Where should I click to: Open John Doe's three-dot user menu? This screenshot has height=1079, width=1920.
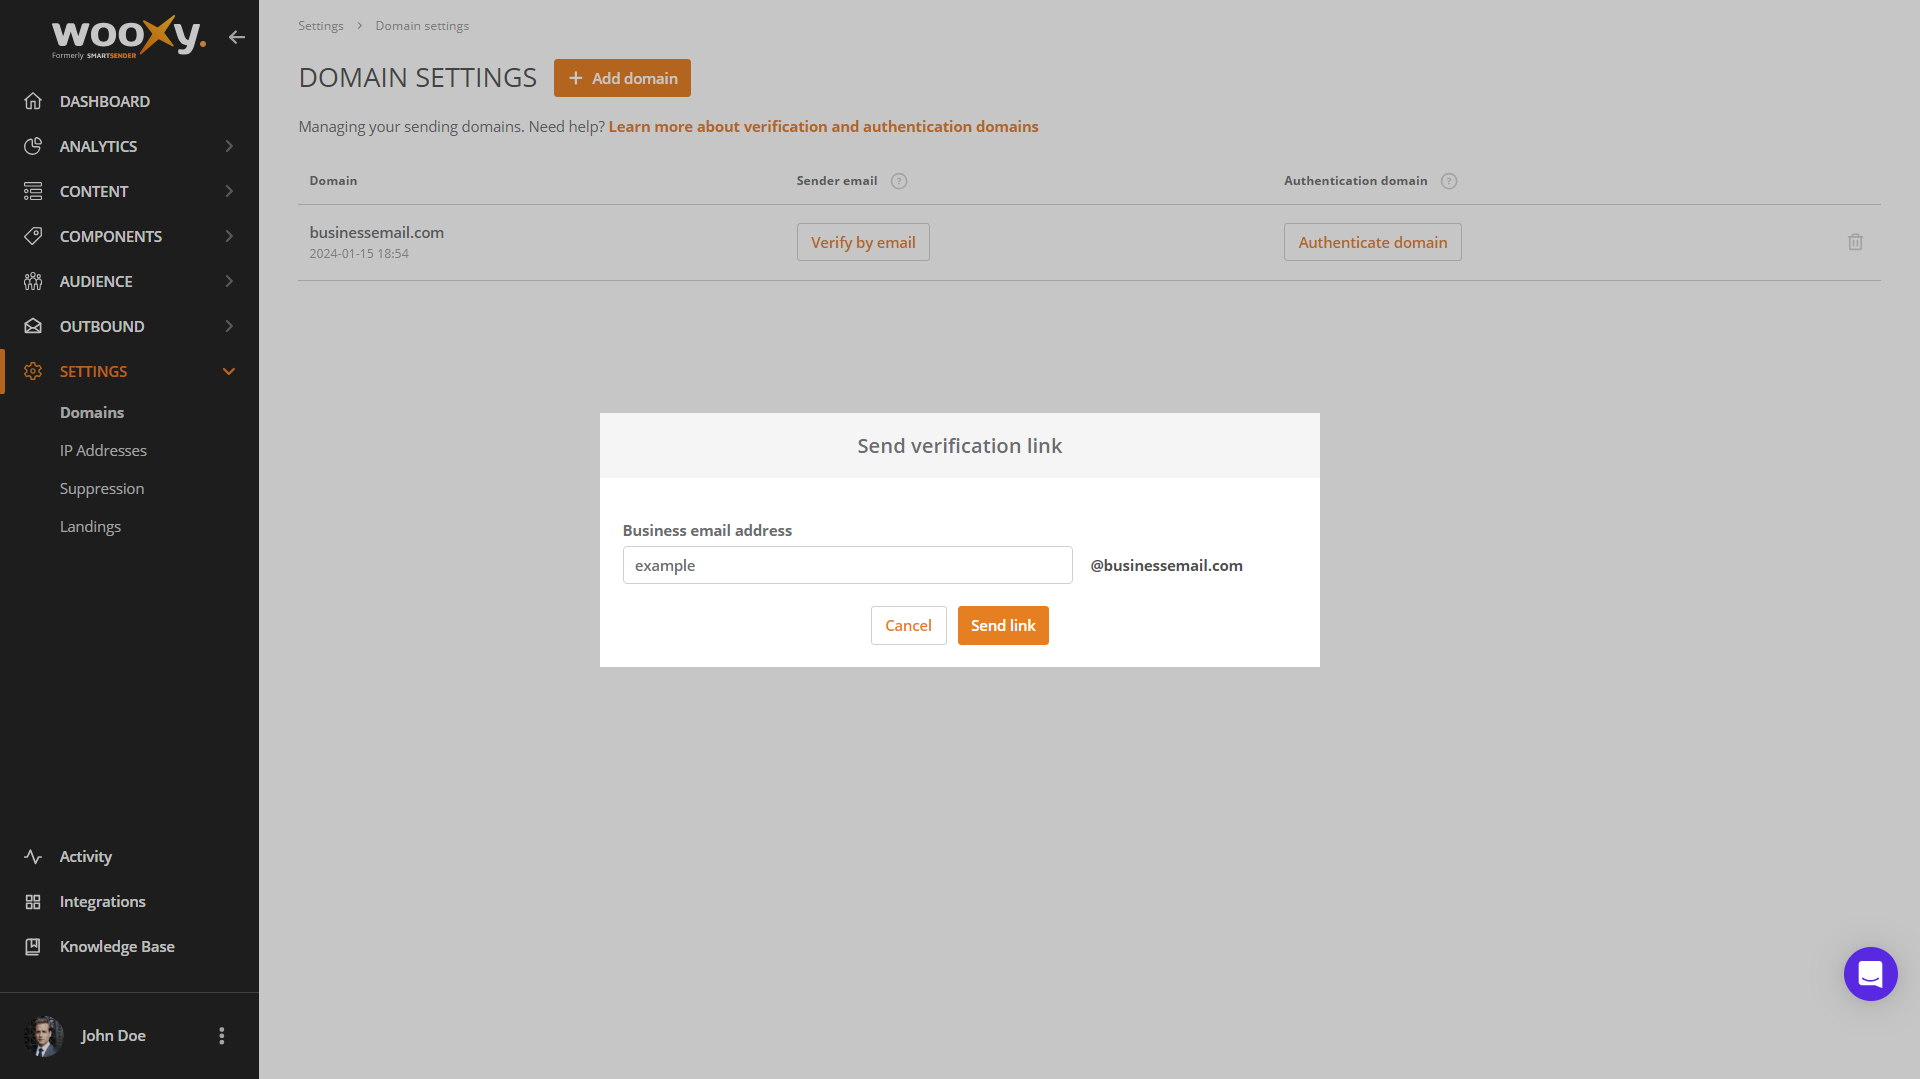tap(222, 1036)
